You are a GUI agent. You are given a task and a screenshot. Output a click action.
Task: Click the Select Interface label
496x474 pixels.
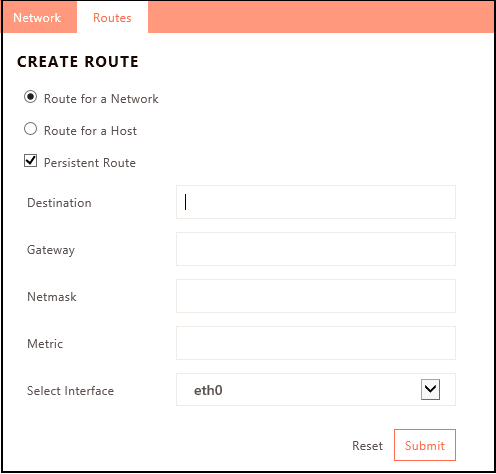pos(70,391)
